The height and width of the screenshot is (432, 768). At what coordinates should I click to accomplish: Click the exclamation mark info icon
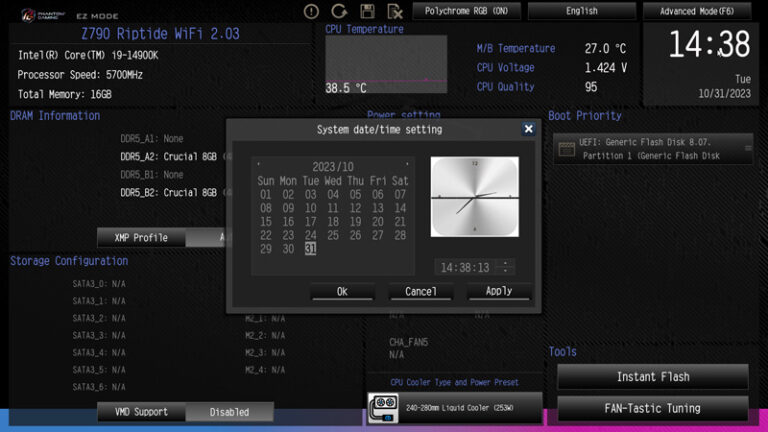coord(311,11)
